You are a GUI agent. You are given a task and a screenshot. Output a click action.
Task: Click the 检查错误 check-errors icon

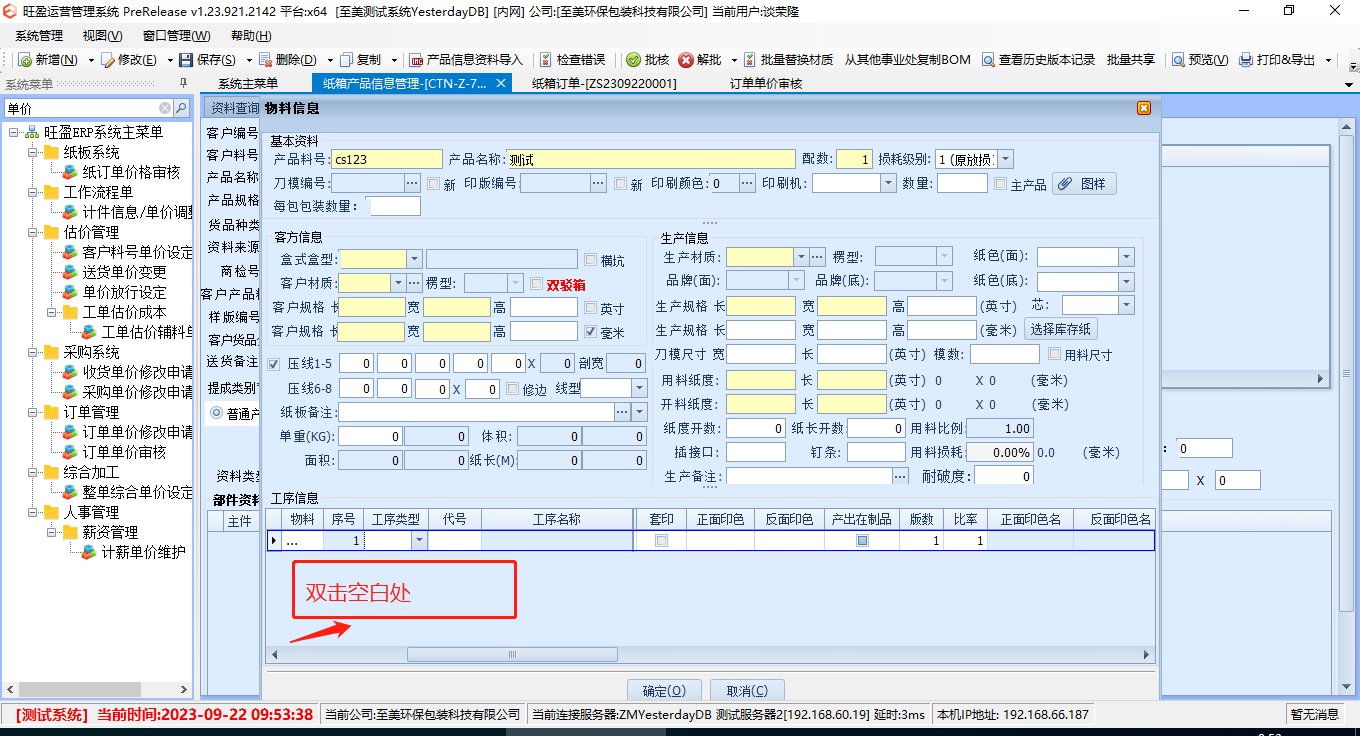coord(546,60)
